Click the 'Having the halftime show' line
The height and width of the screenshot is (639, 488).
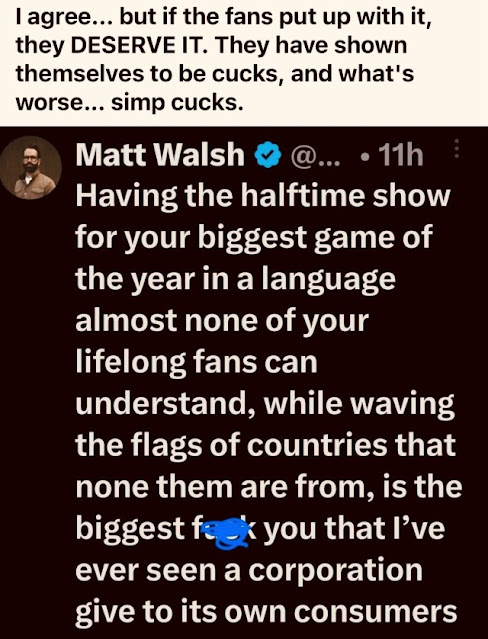point(263,198)
